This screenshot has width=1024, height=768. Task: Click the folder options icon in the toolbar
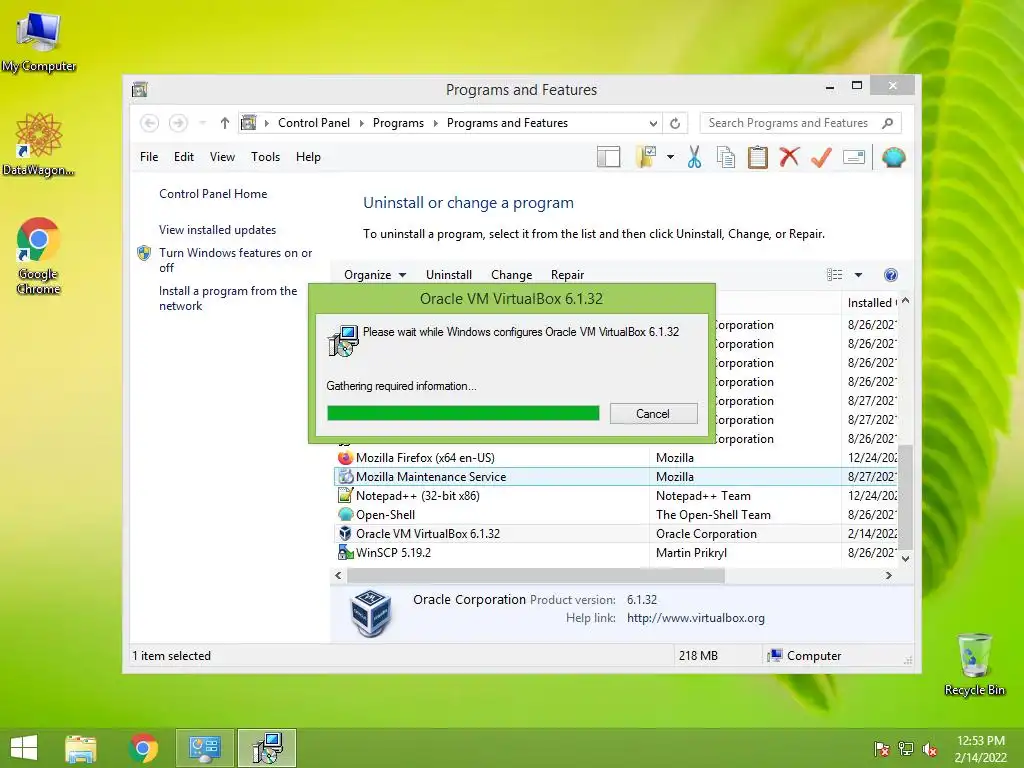pyautogui.click(x=645, y=157)
